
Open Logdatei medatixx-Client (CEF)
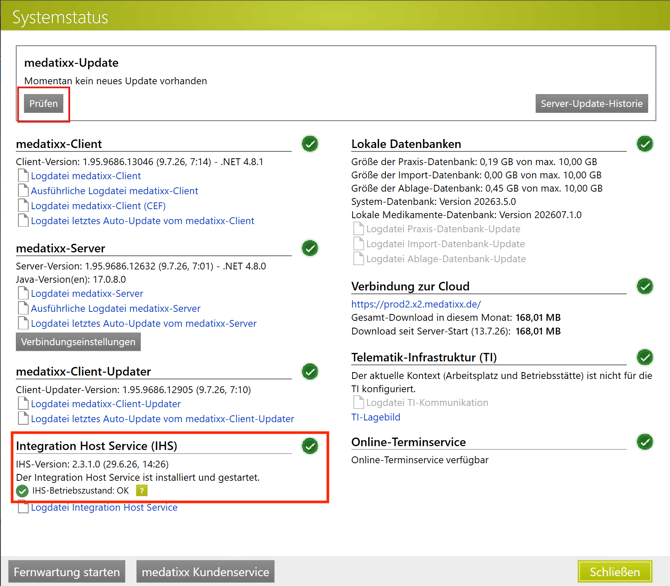(98, 206)
